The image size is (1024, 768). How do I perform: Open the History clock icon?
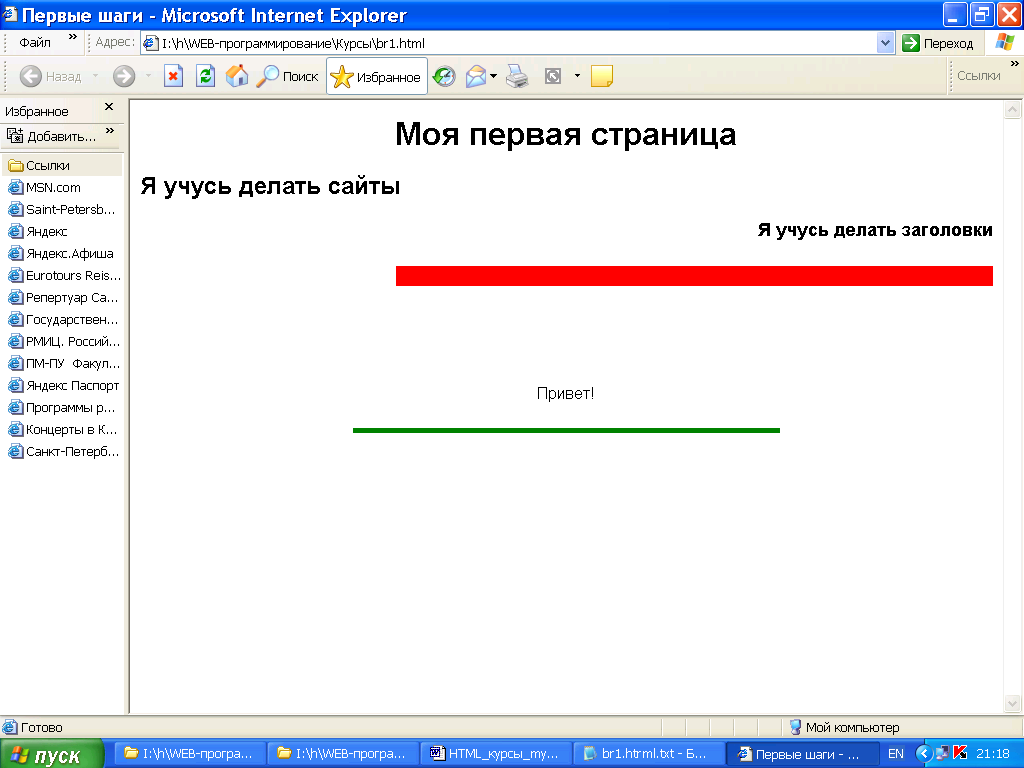[x=445, y=76]
